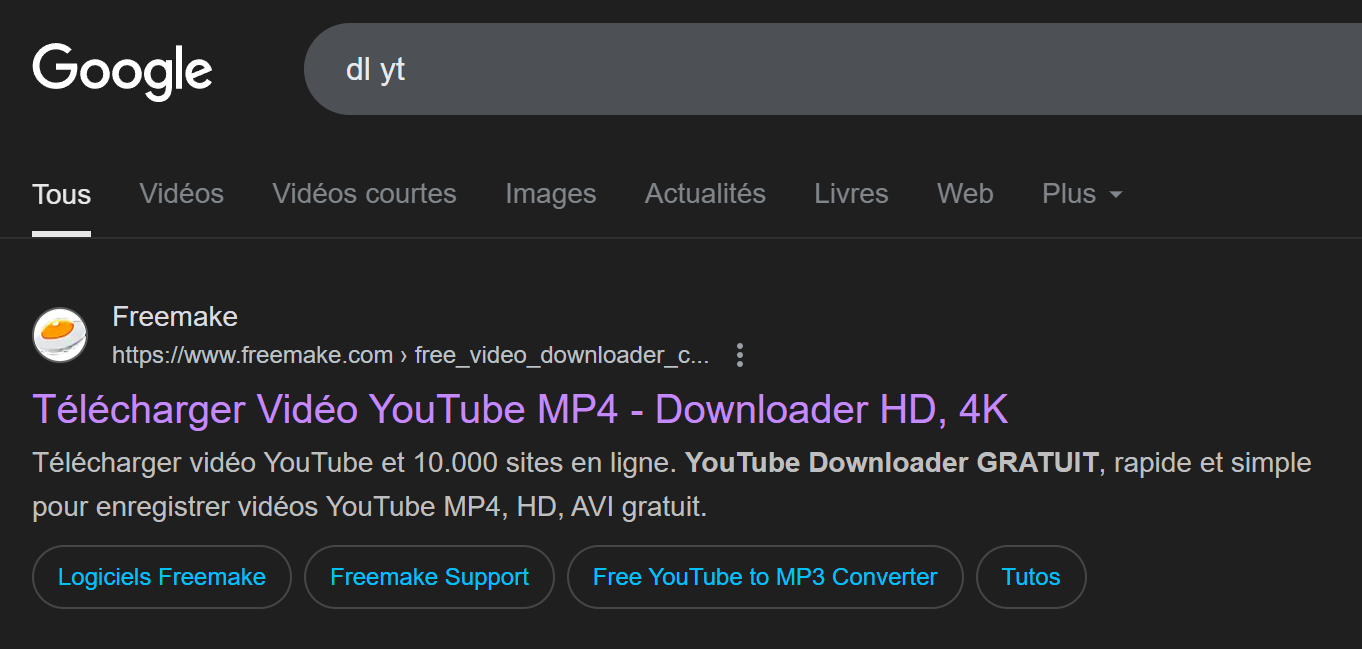Go to the Web tab
Screen dimensions: 1362x649
[965, 194]
